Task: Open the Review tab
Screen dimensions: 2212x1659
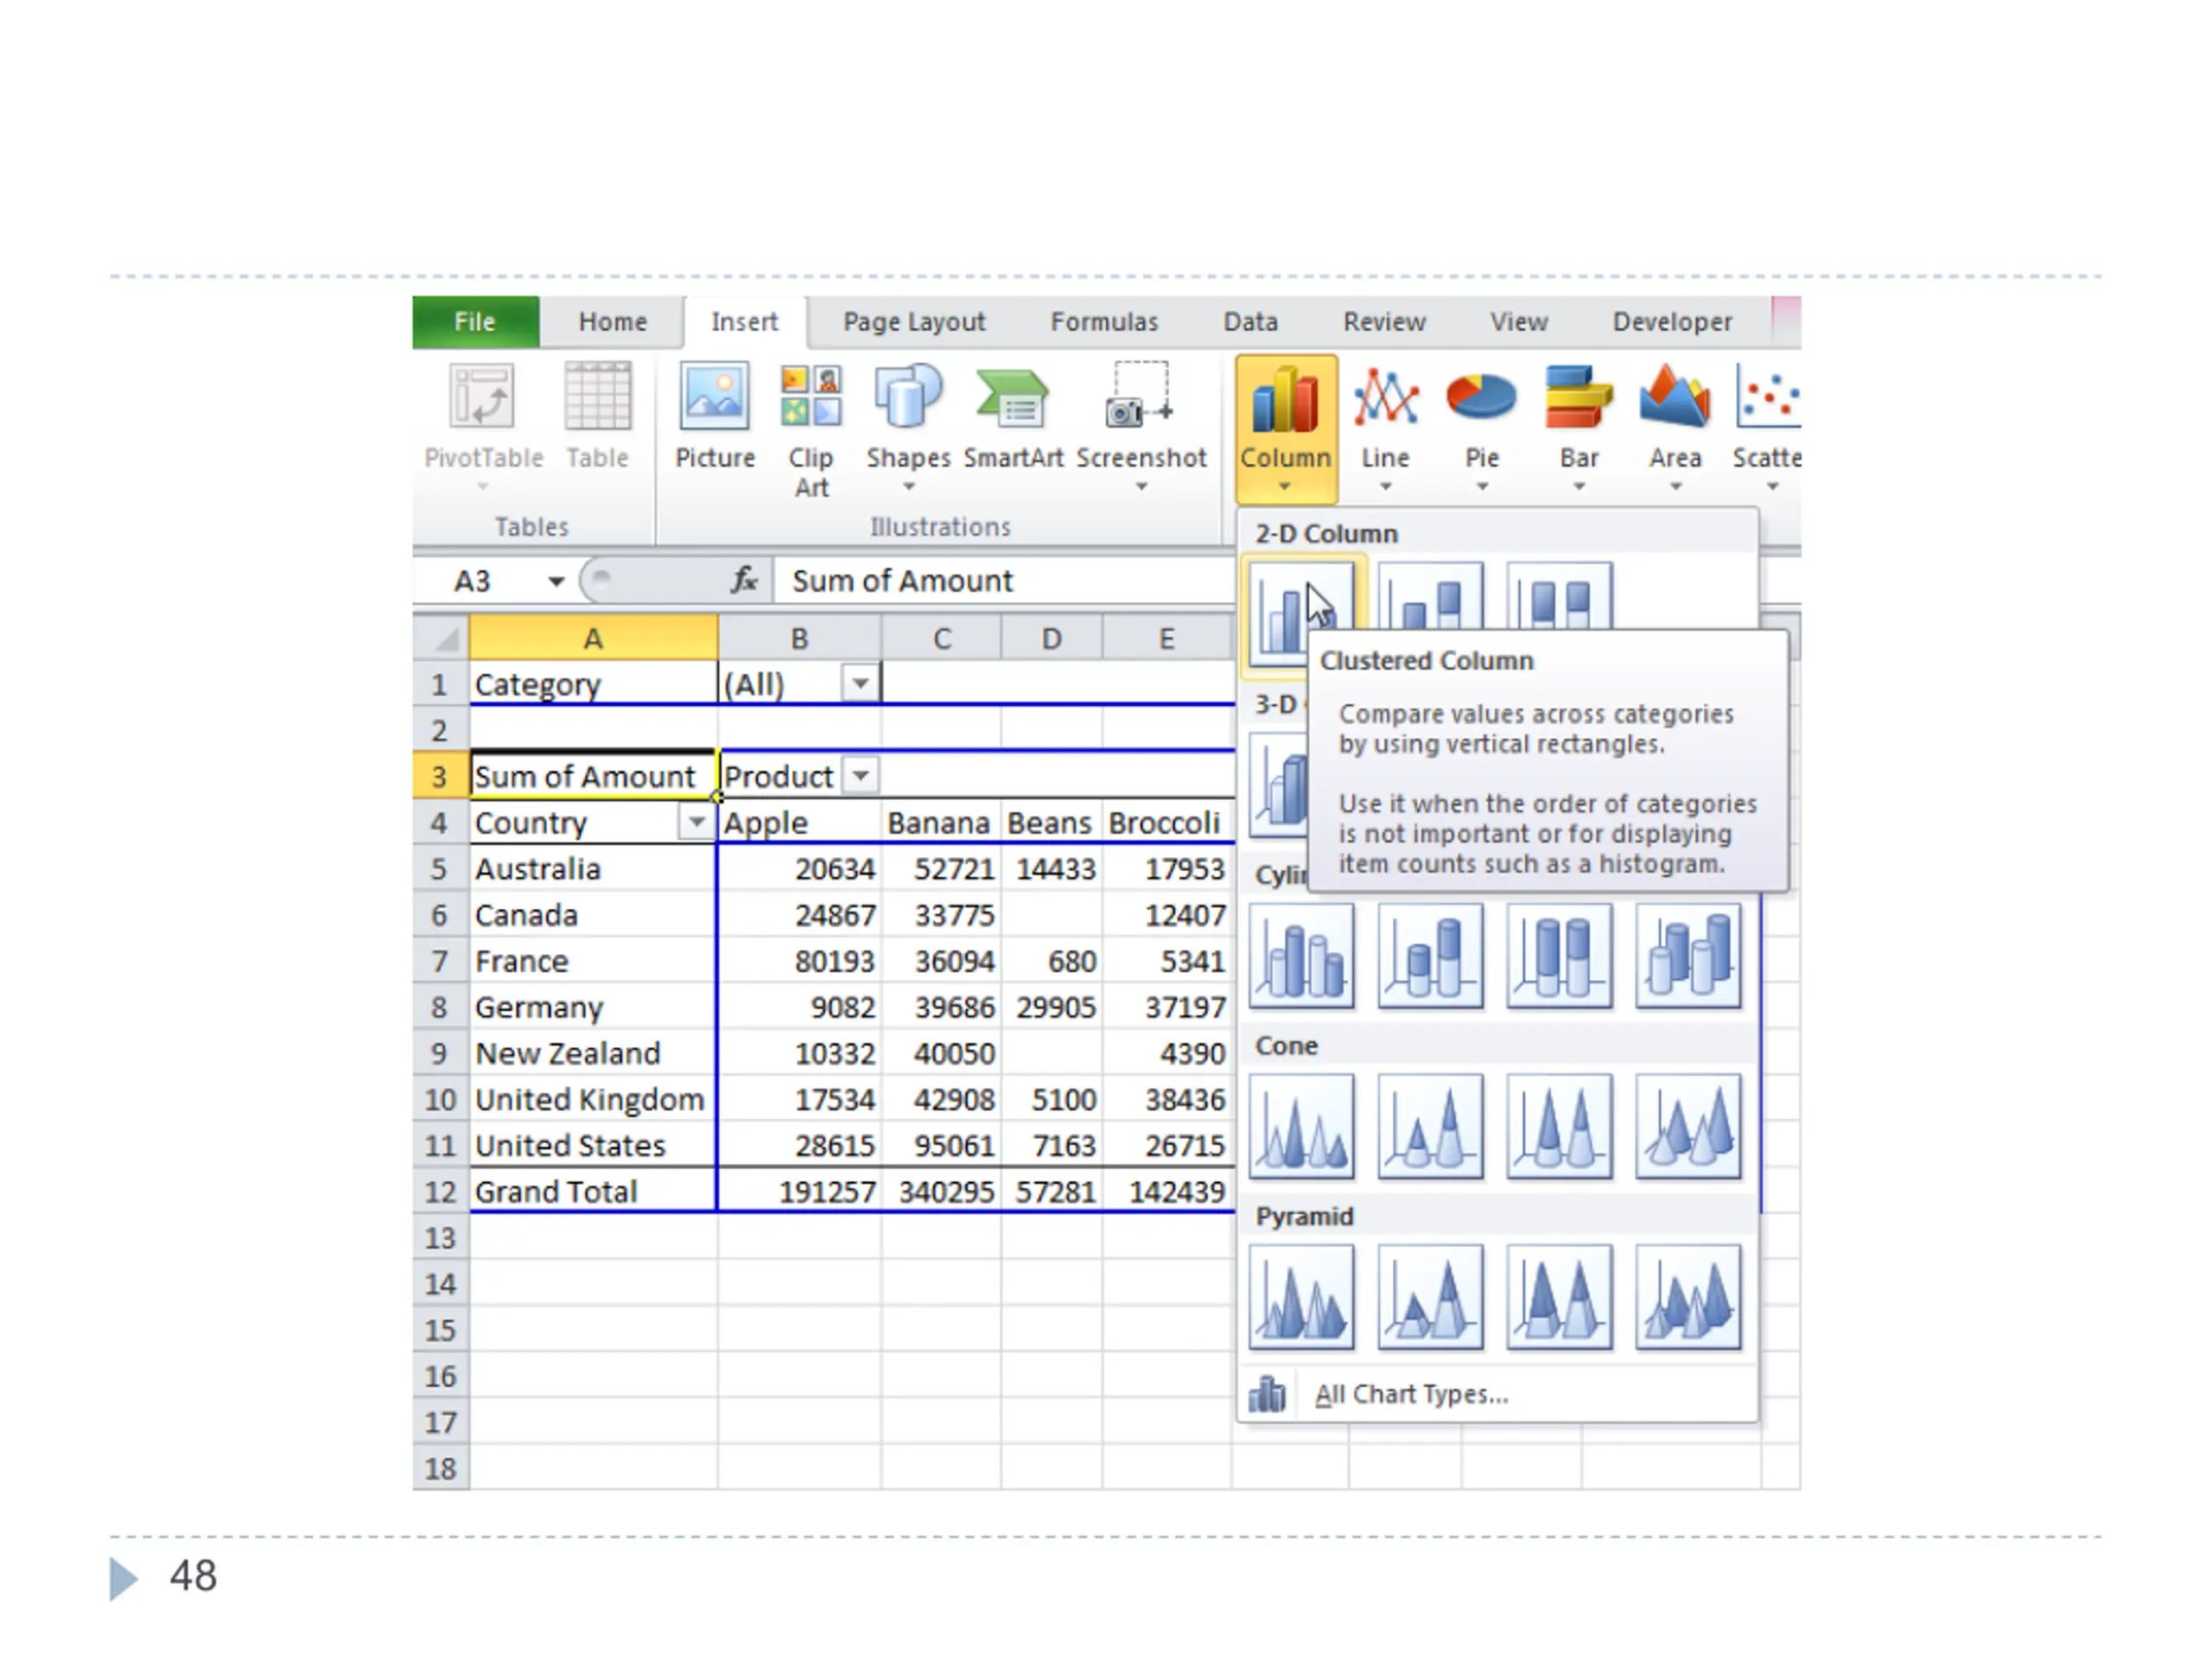Action: pos(1384,322)
